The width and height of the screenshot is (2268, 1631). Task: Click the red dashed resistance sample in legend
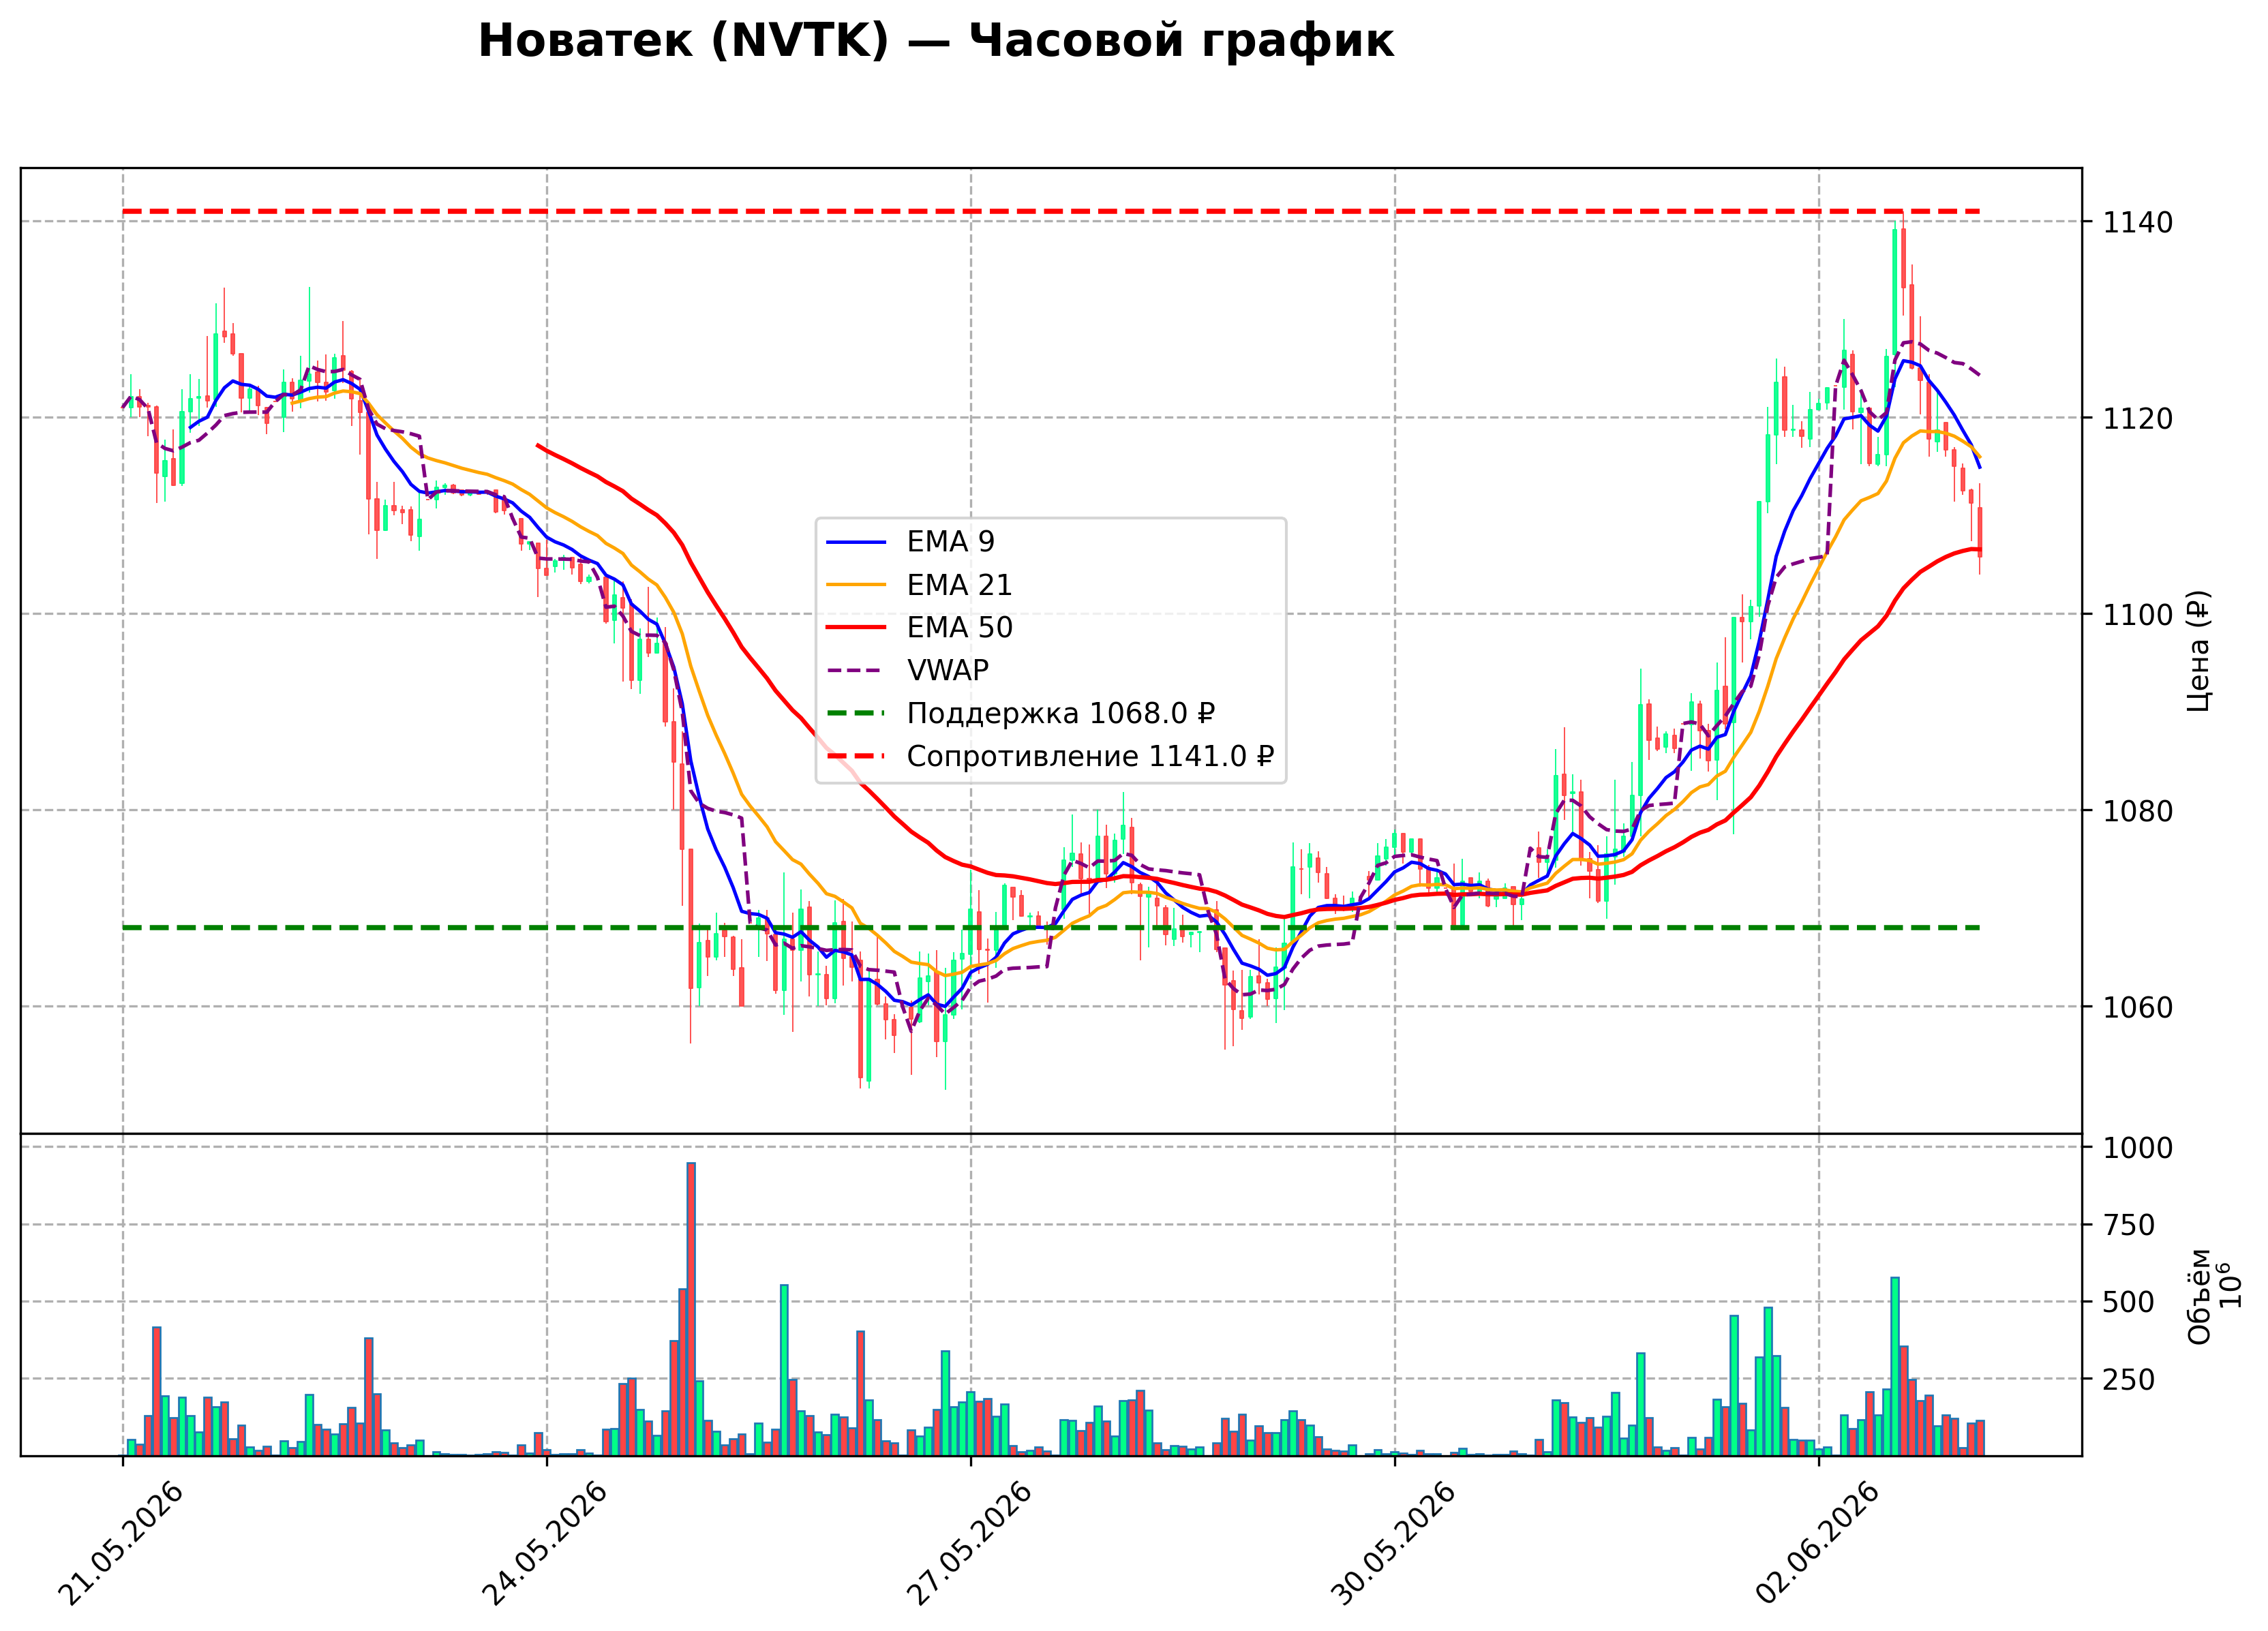point(856,757)
